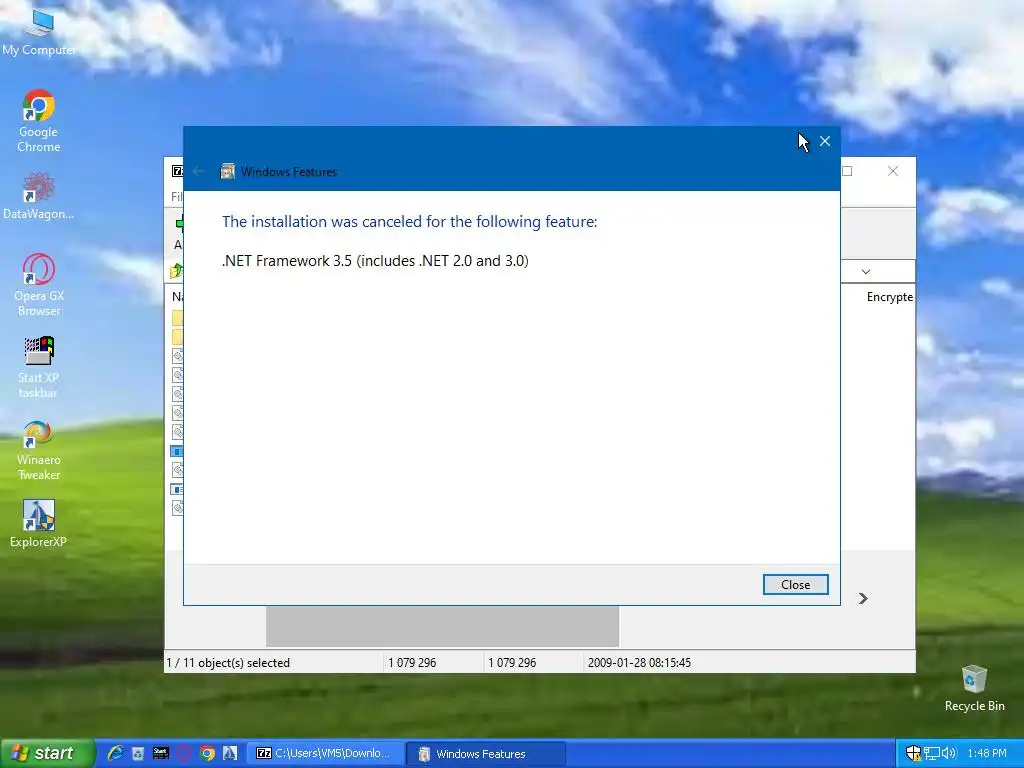1024x768 pixels.
Task: Launch Opera GX from quick launch
Action: [x=184, y=754]
